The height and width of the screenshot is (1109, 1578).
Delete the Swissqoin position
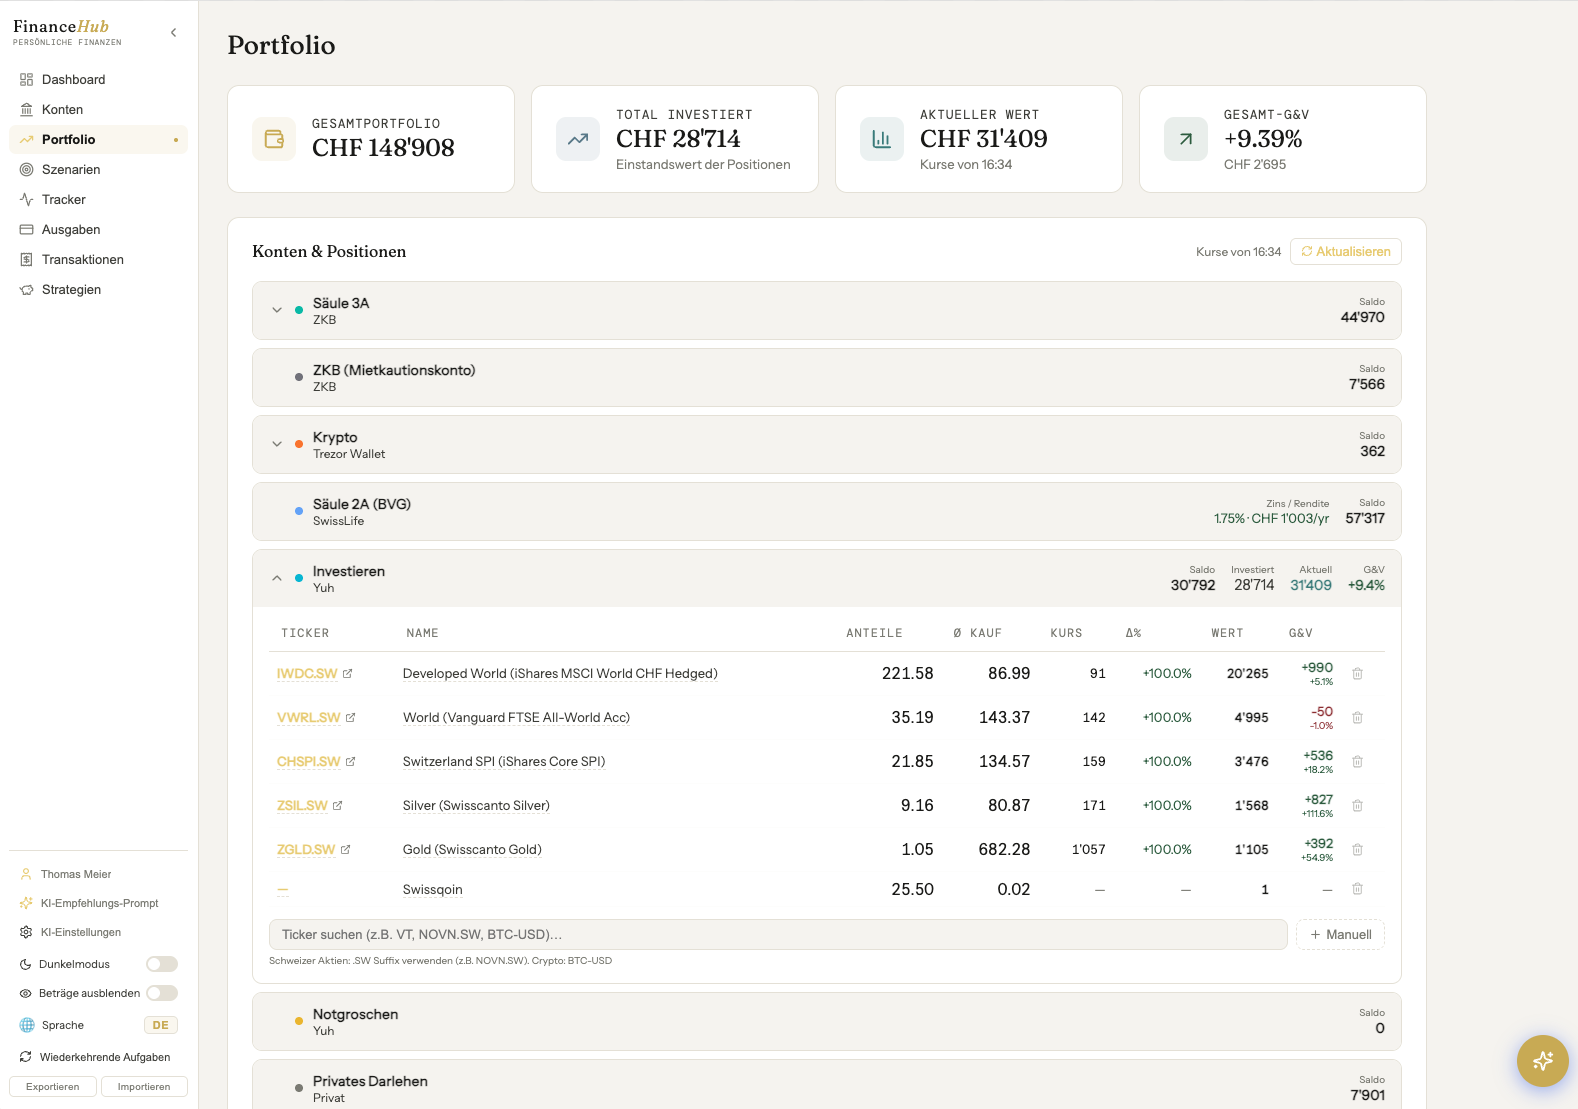tap(1358, 889)
